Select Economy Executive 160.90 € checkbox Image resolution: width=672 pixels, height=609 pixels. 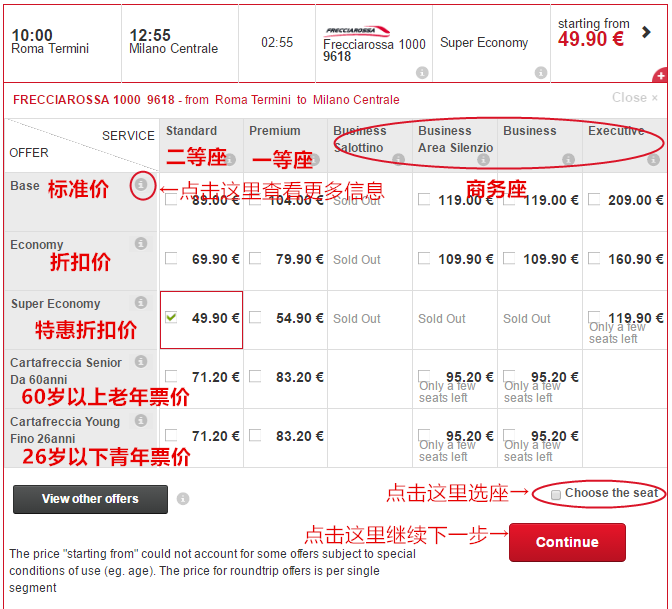point(594,258)
